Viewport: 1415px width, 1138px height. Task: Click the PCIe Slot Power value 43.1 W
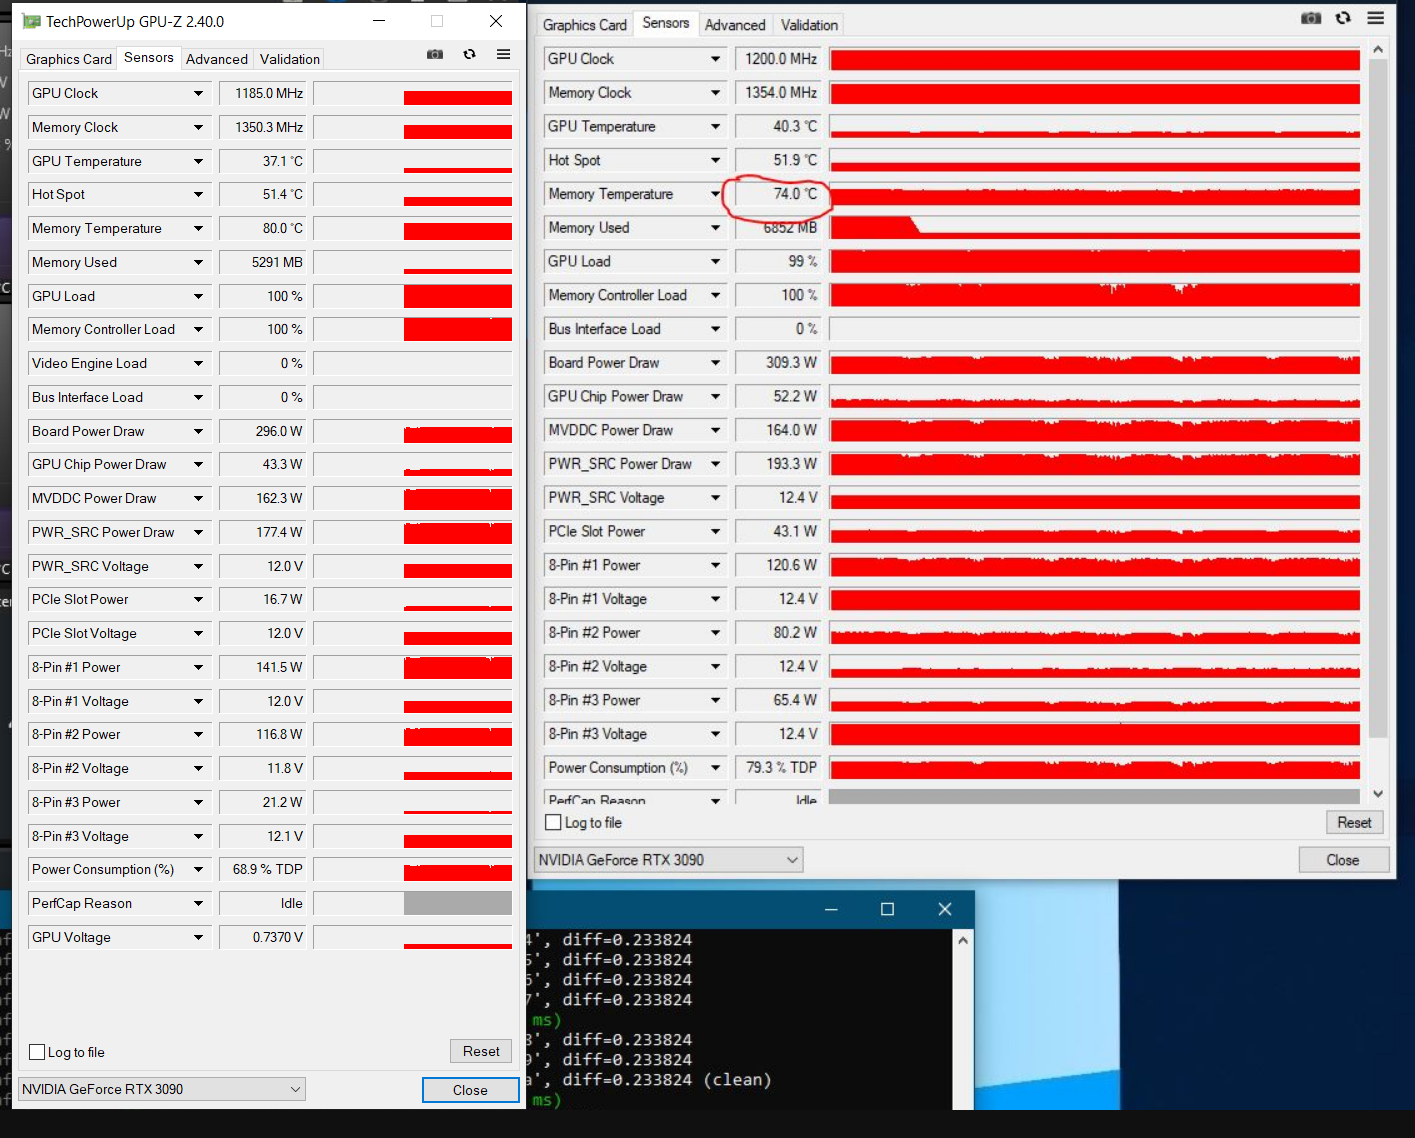tap(780, 531)
